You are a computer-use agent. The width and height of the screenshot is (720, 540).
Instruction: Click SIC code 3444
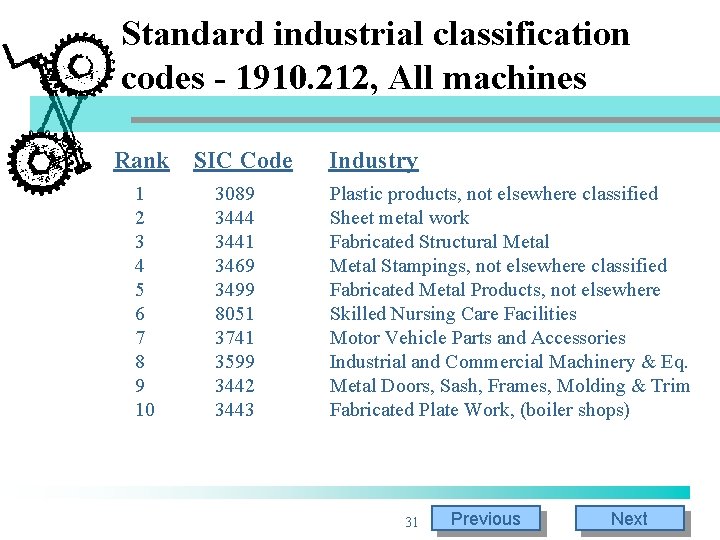click(235, 218)
